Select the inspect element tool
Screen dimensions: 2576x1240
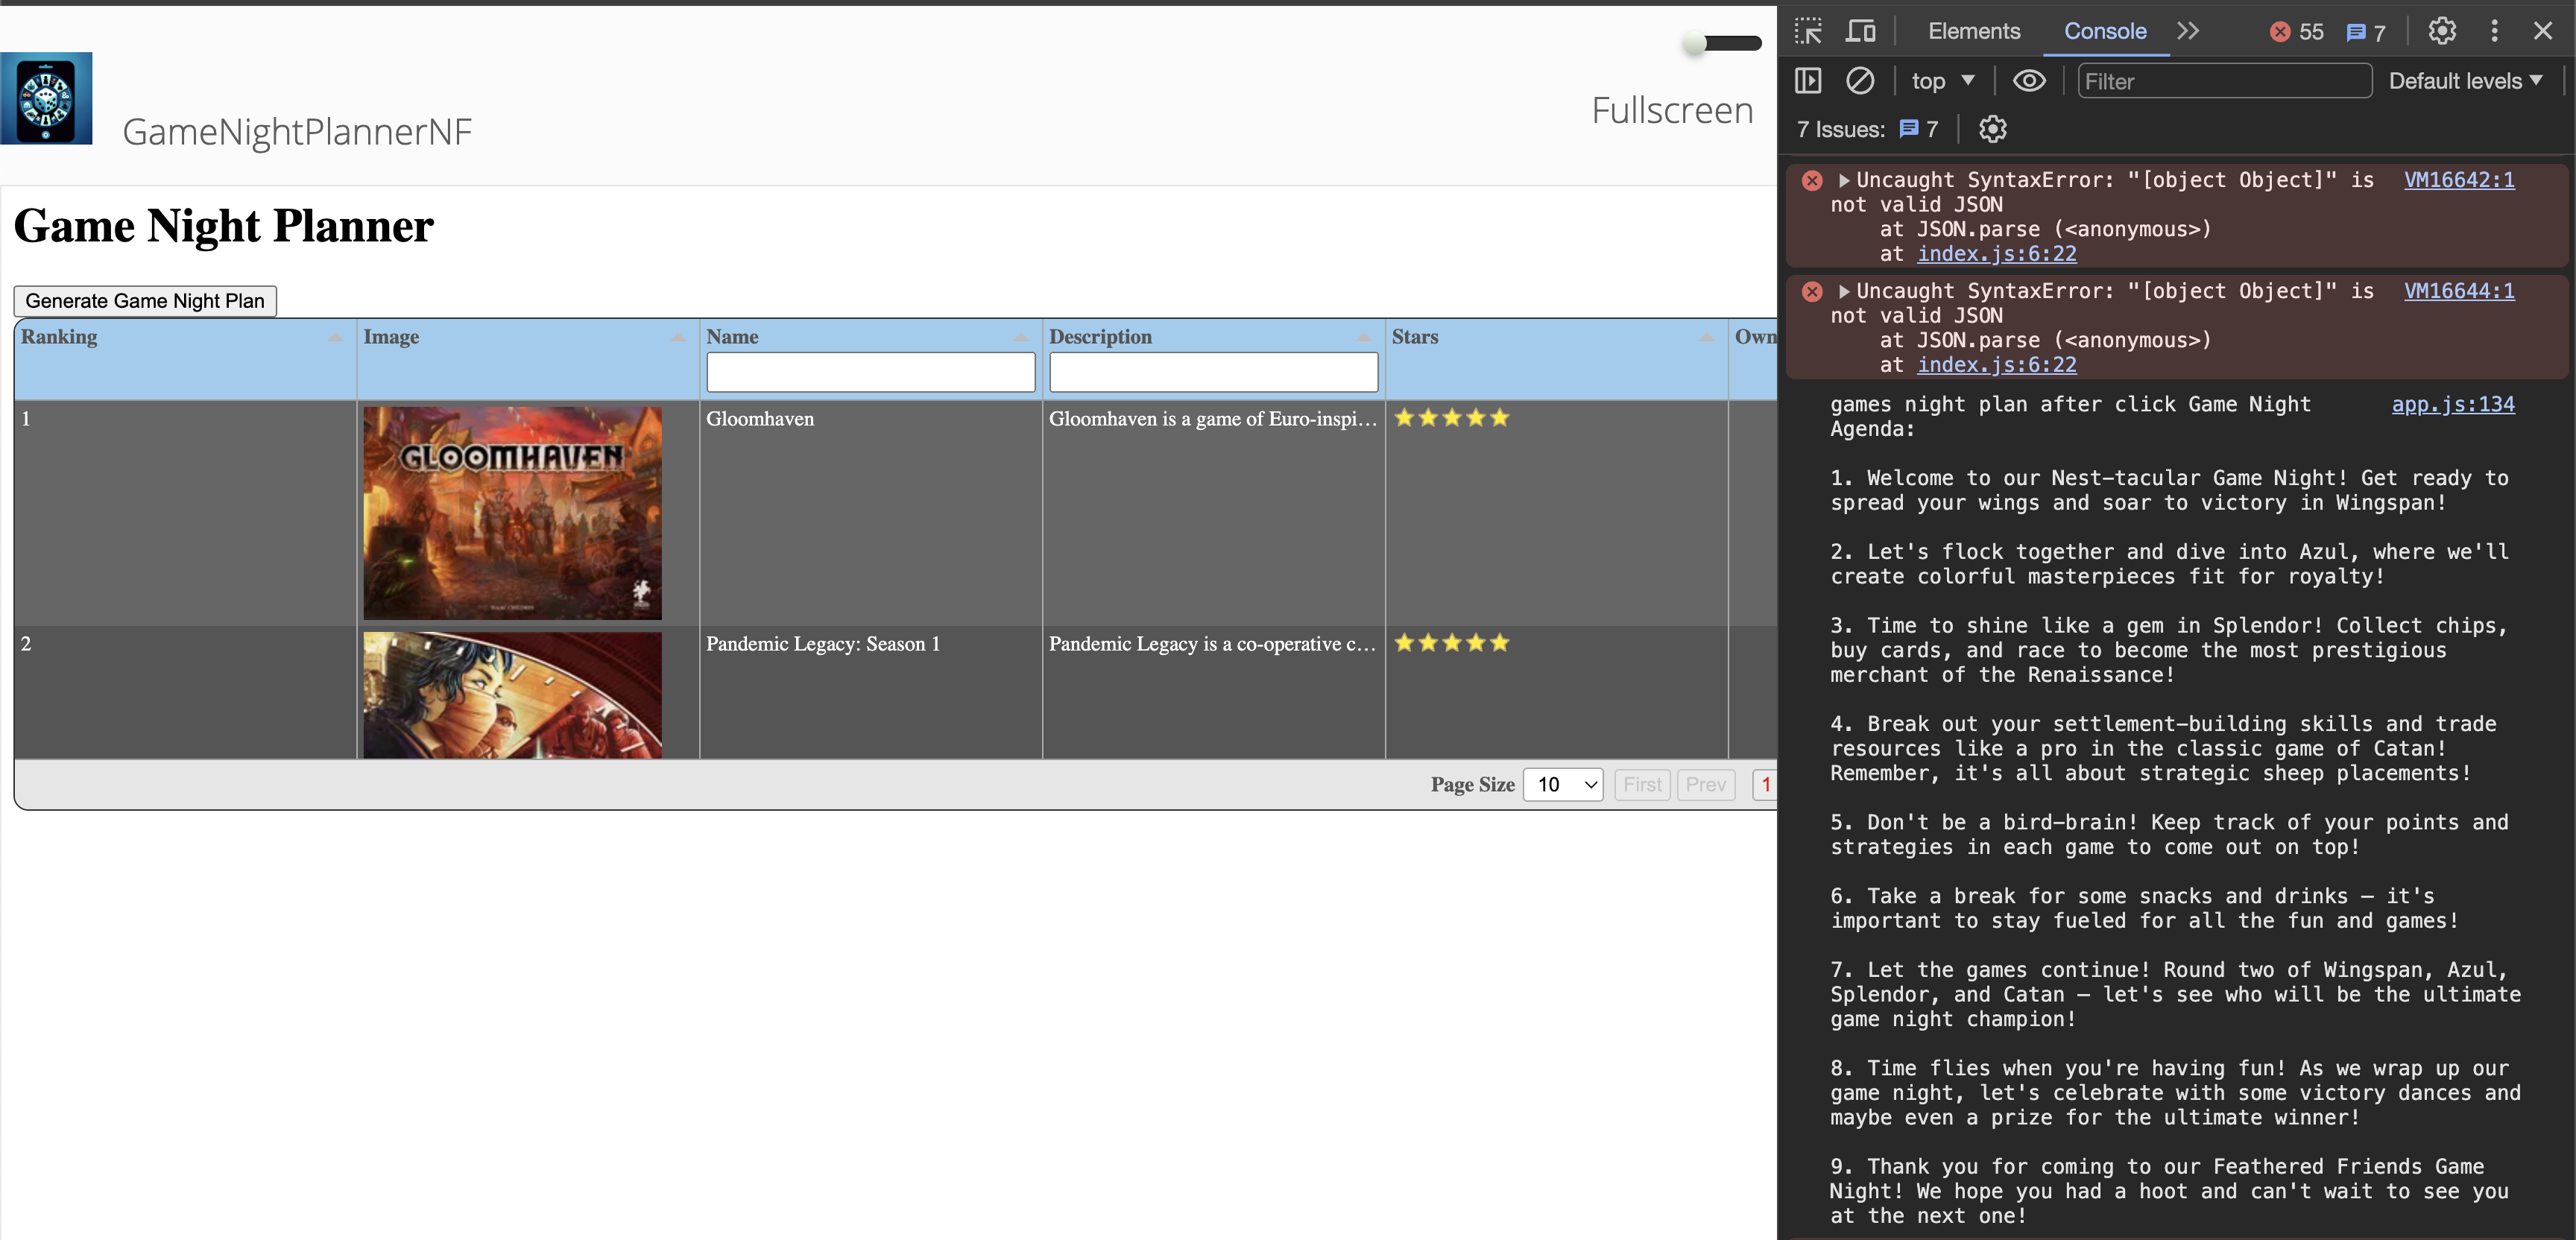pos(1808,31)
